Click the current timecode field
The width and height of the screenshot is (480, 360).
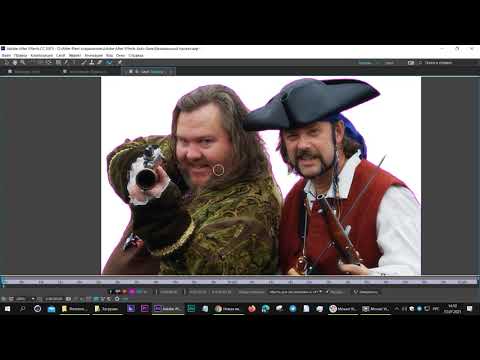(x=54, y=299)
